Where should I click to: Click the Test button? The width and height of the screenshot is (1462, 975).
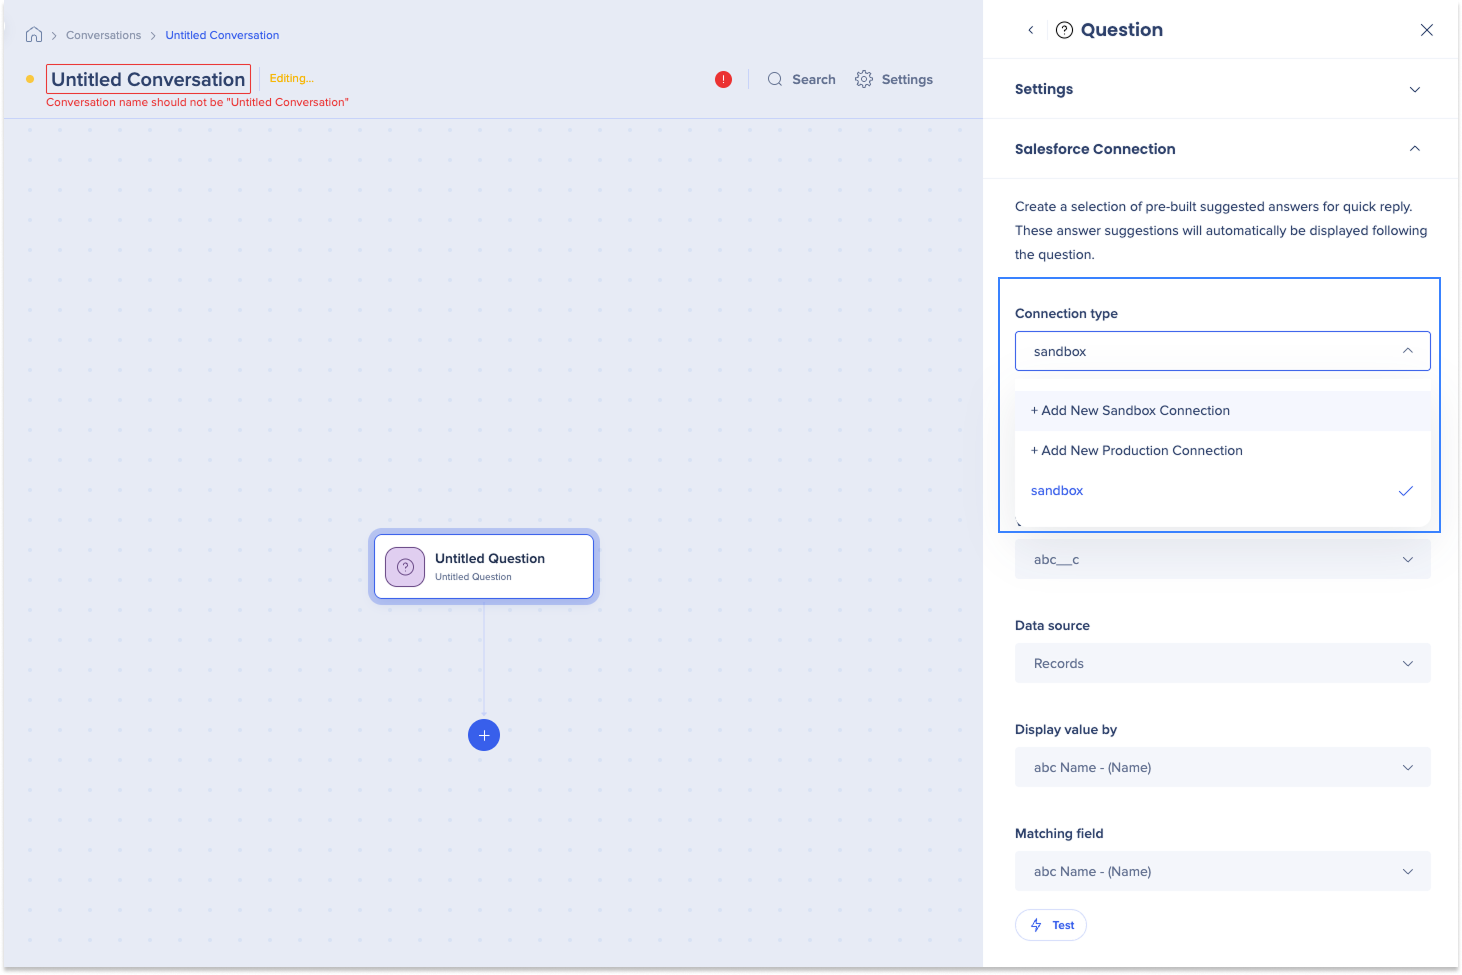point(1051,925)
